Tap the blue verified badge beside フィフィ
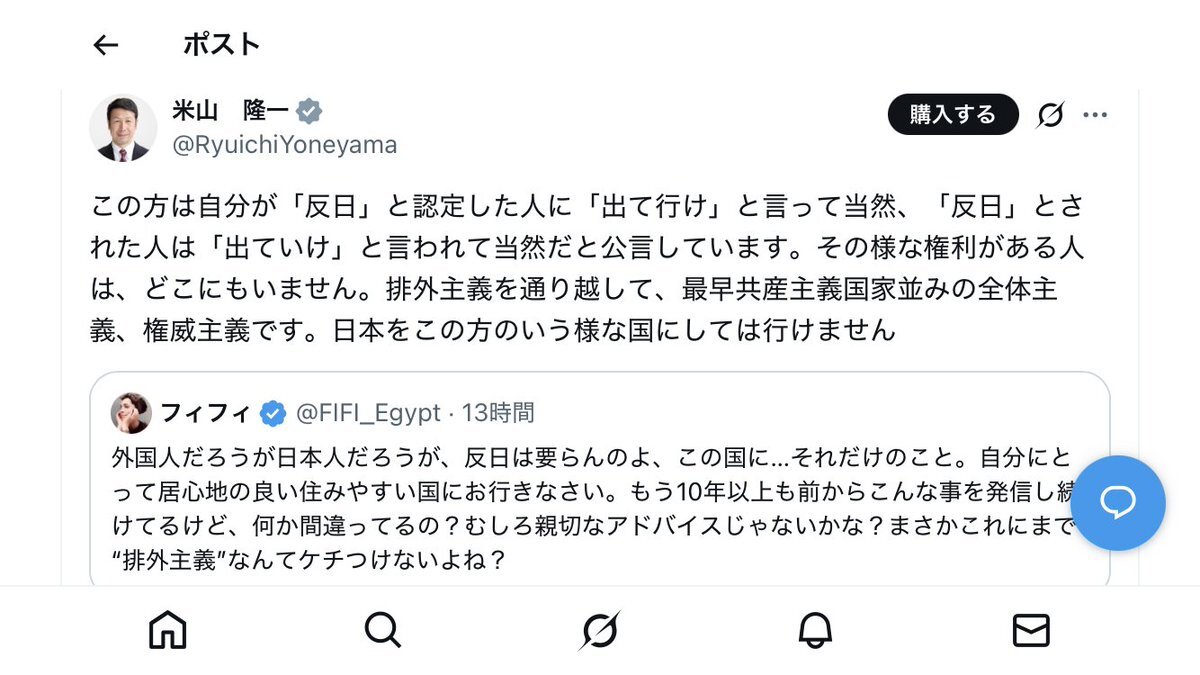Image resolution: width=1200 pixels, height=675 pixels. 272,412
